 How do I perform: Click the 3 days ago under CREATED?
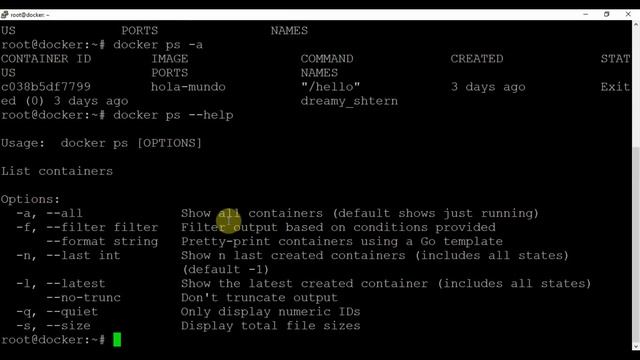coord(488,87)
